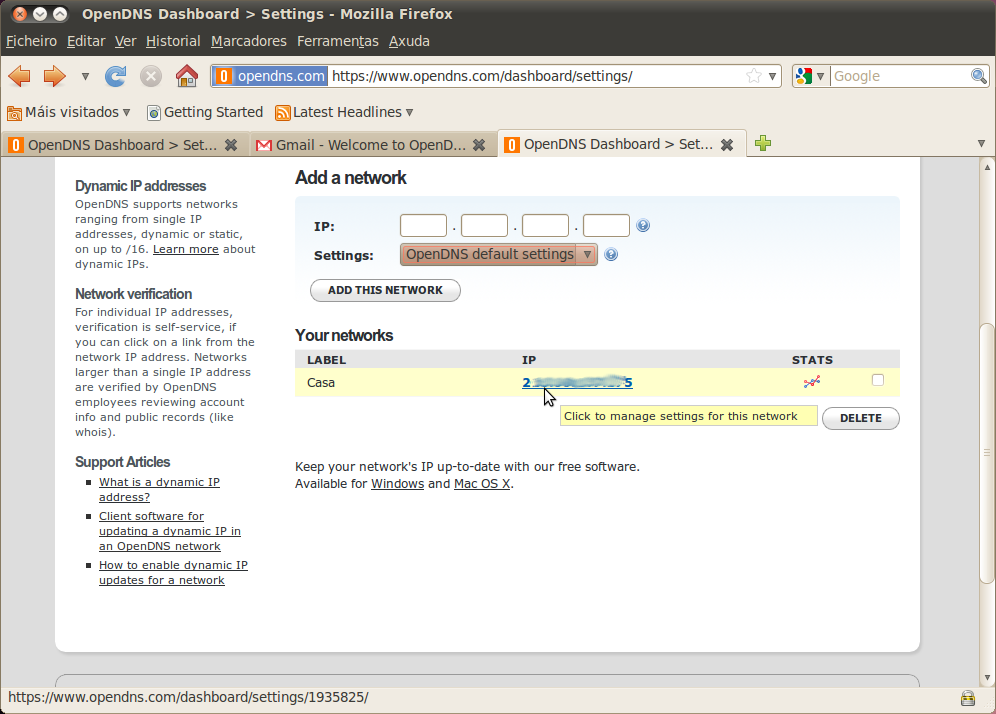996x714 pixels.
Task: Follow the Learn more dynamic IPs link
Action: point(185,250)
